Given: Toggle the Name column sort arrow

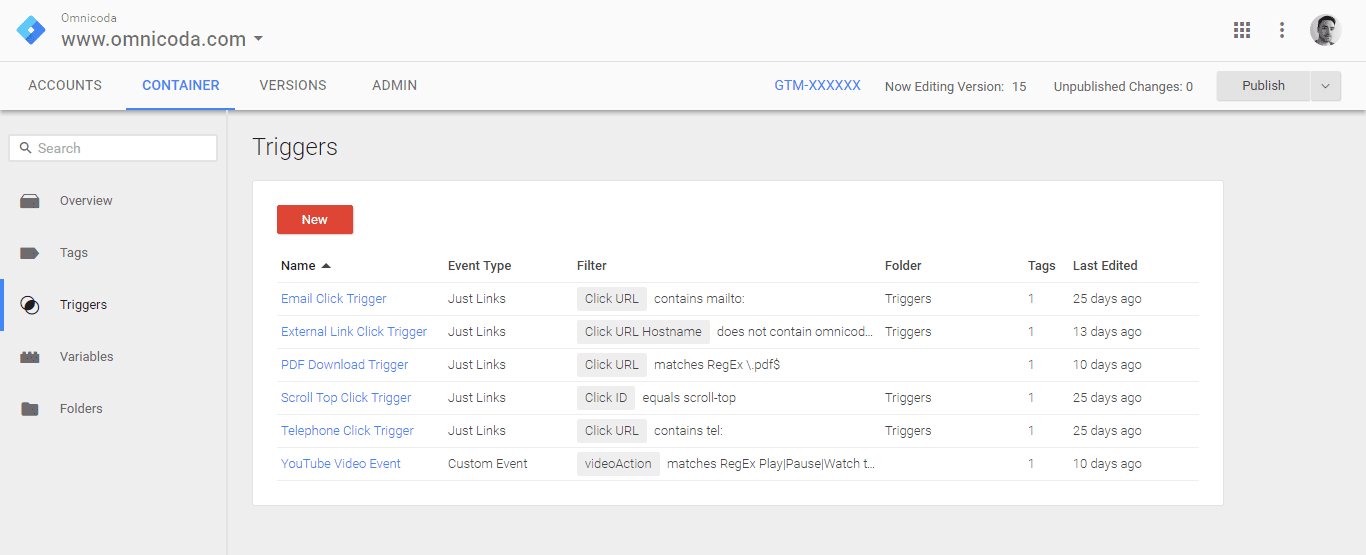Looking at the screenshot, I should (x=326, y=266).
